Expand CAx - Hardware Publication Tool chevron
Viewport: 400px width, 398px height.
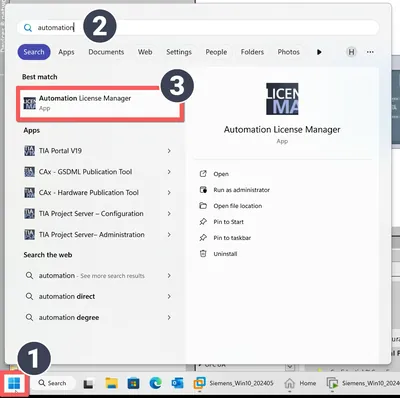169,193
